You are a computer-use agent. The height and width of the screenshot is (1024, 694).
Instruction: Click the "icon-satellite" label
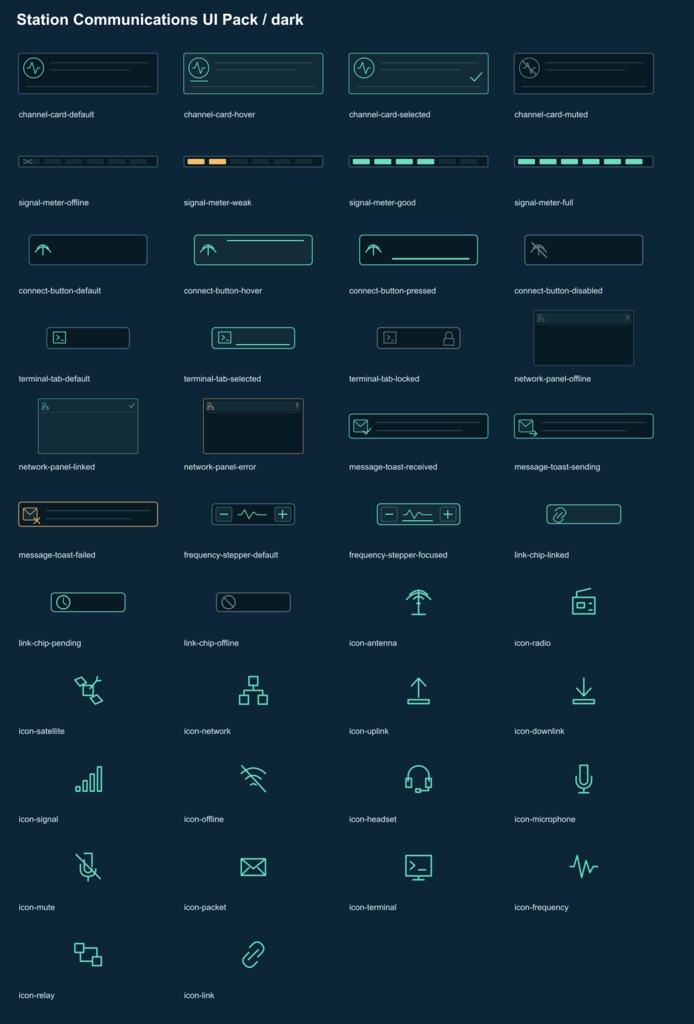42,731
